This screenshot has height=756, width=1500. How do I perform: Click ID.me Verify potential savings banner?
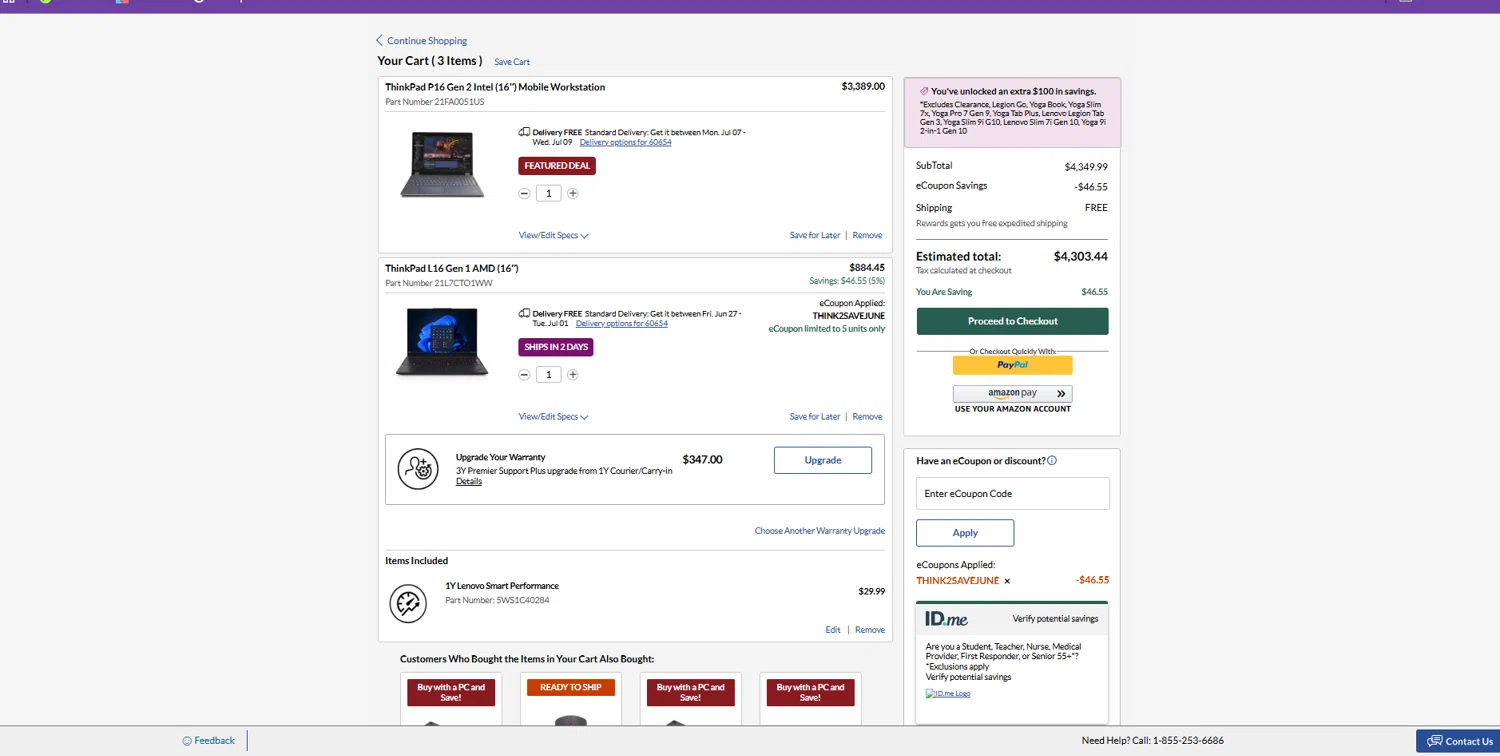[1012, 619]
